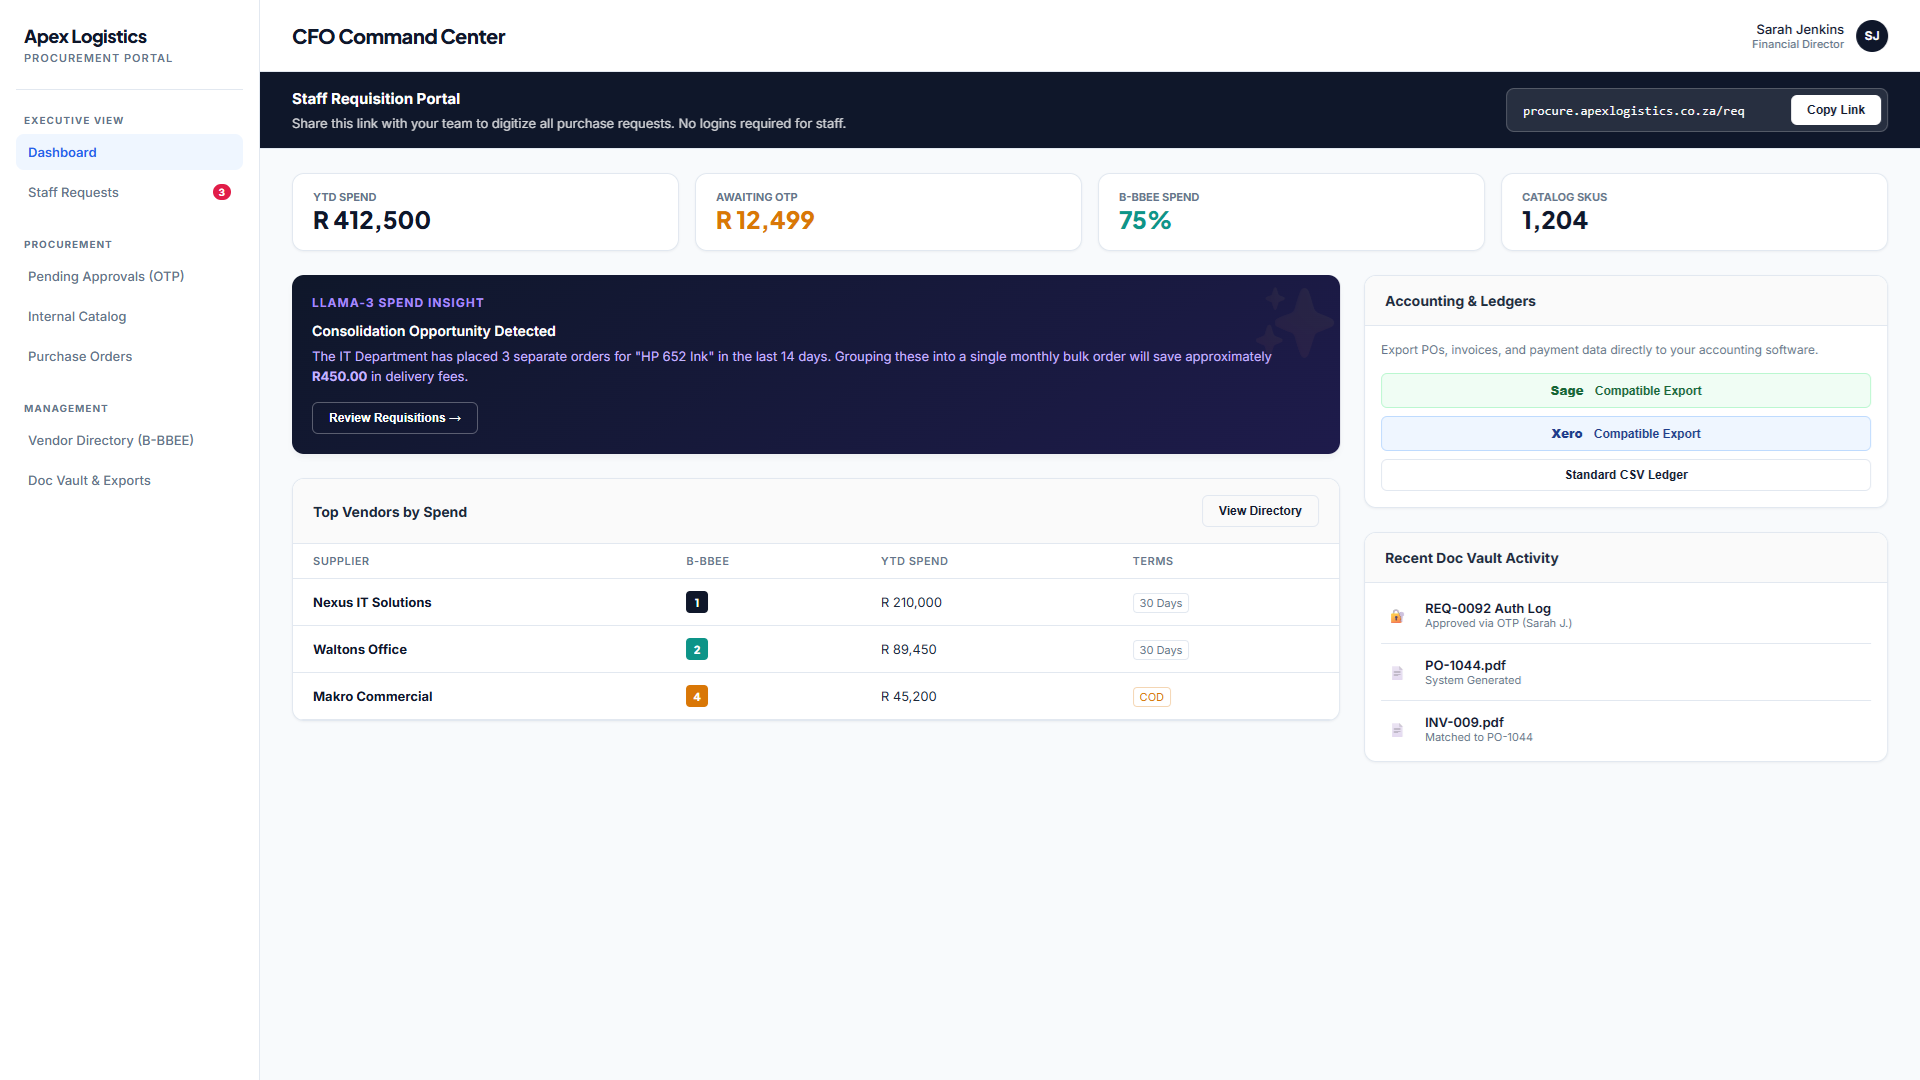Navigate to the Internal Catalog page
1920x1080 pixels.
pos(77,316)
